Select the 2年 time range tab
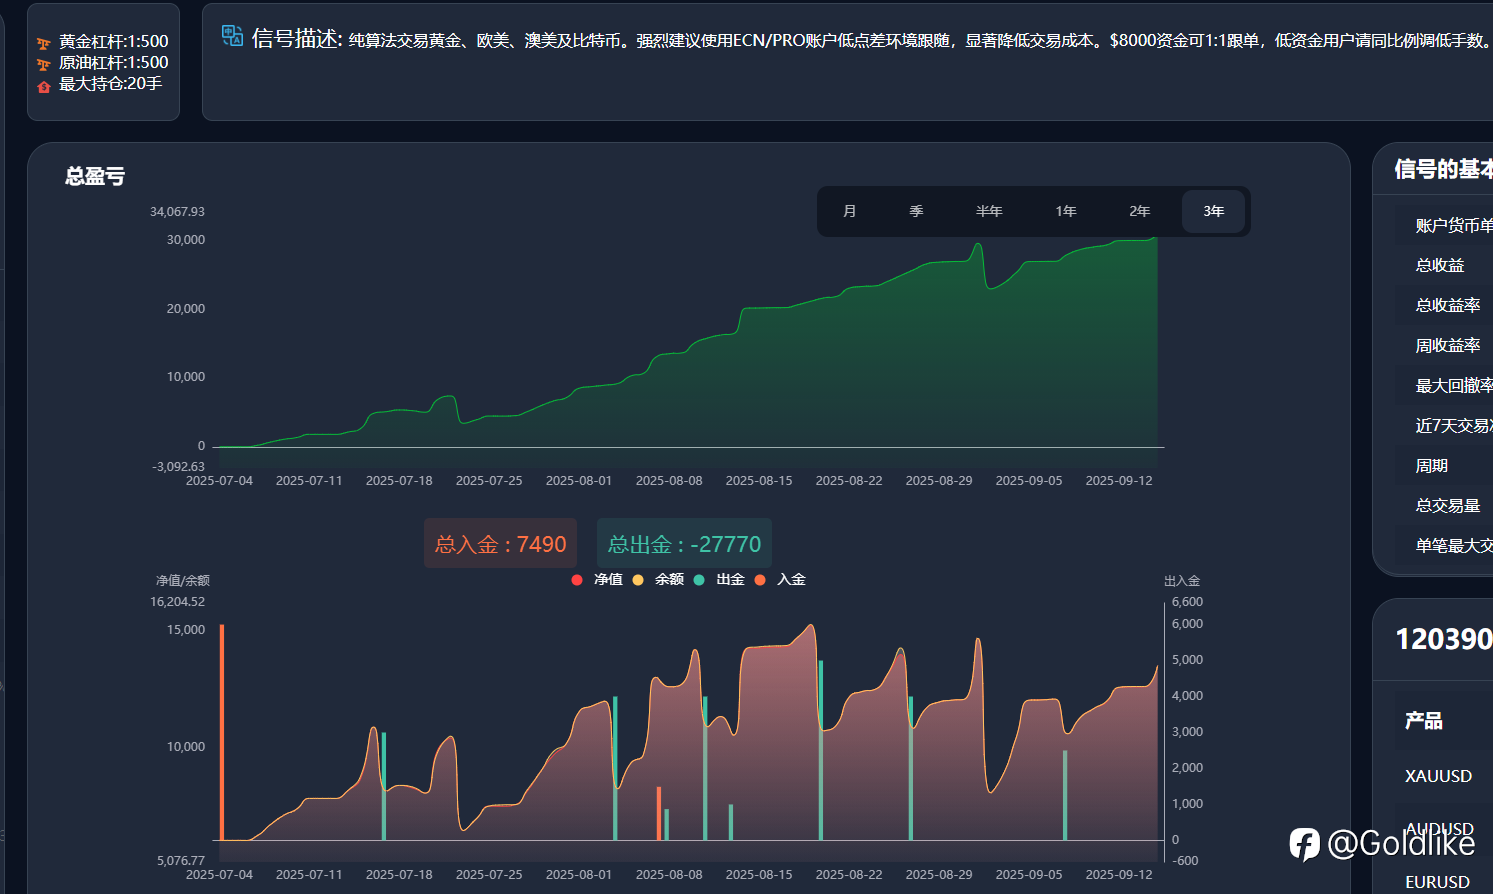 point(1140,211)
